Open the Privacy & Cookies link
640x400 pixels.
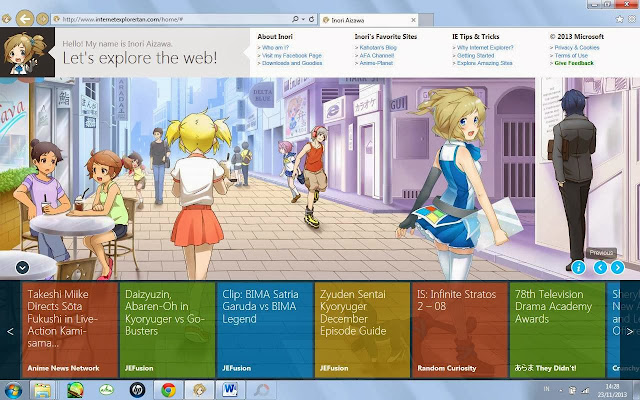(x=577, y=47)
